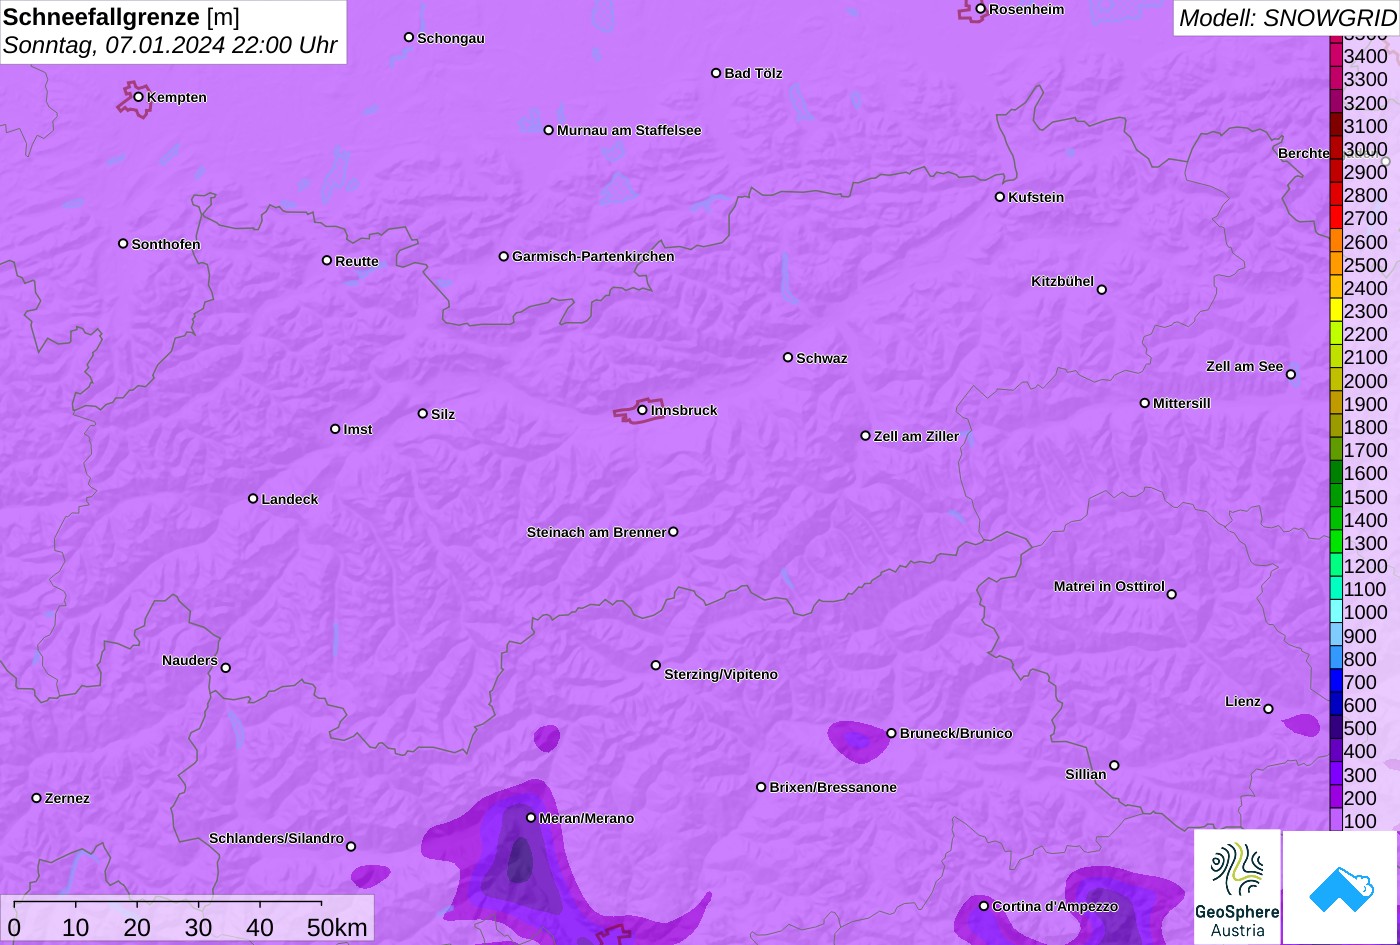The image size is (1400, 945).
Task: Click the dark snowfall patch near Meran
Action: (x=519, y=861)
